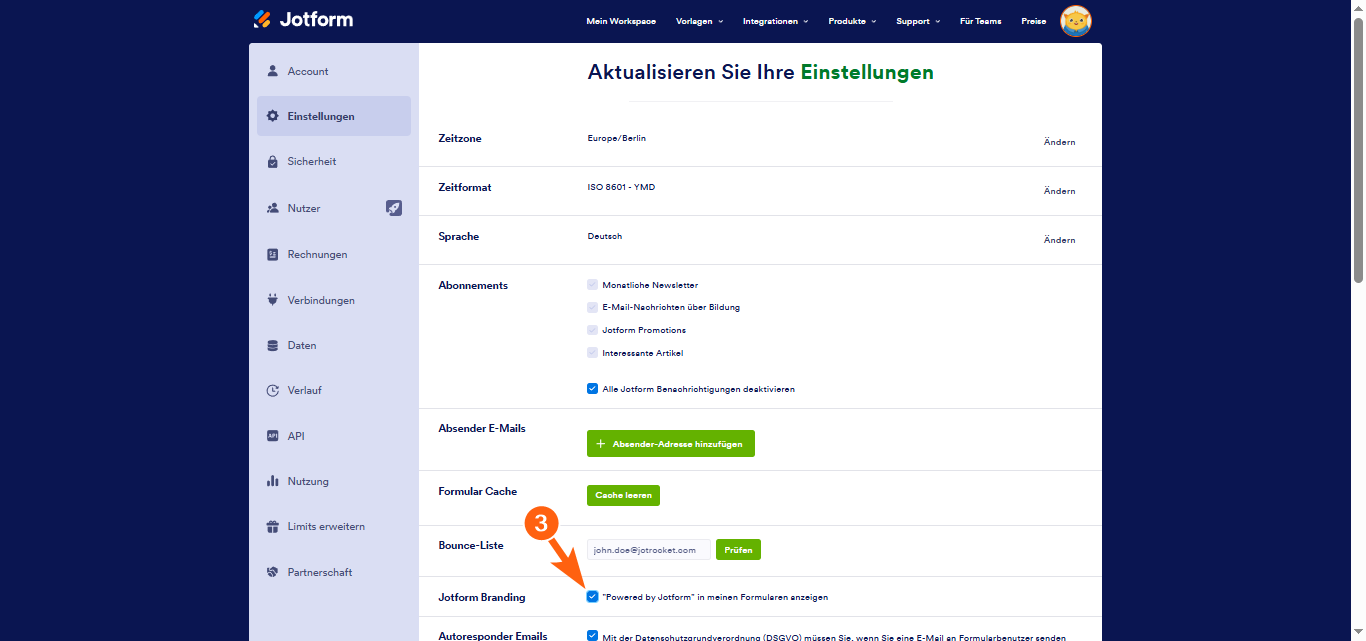
Task: Open the Sicherheit sidebar tab
Action: pyautogui.click(x=334, y=161)
